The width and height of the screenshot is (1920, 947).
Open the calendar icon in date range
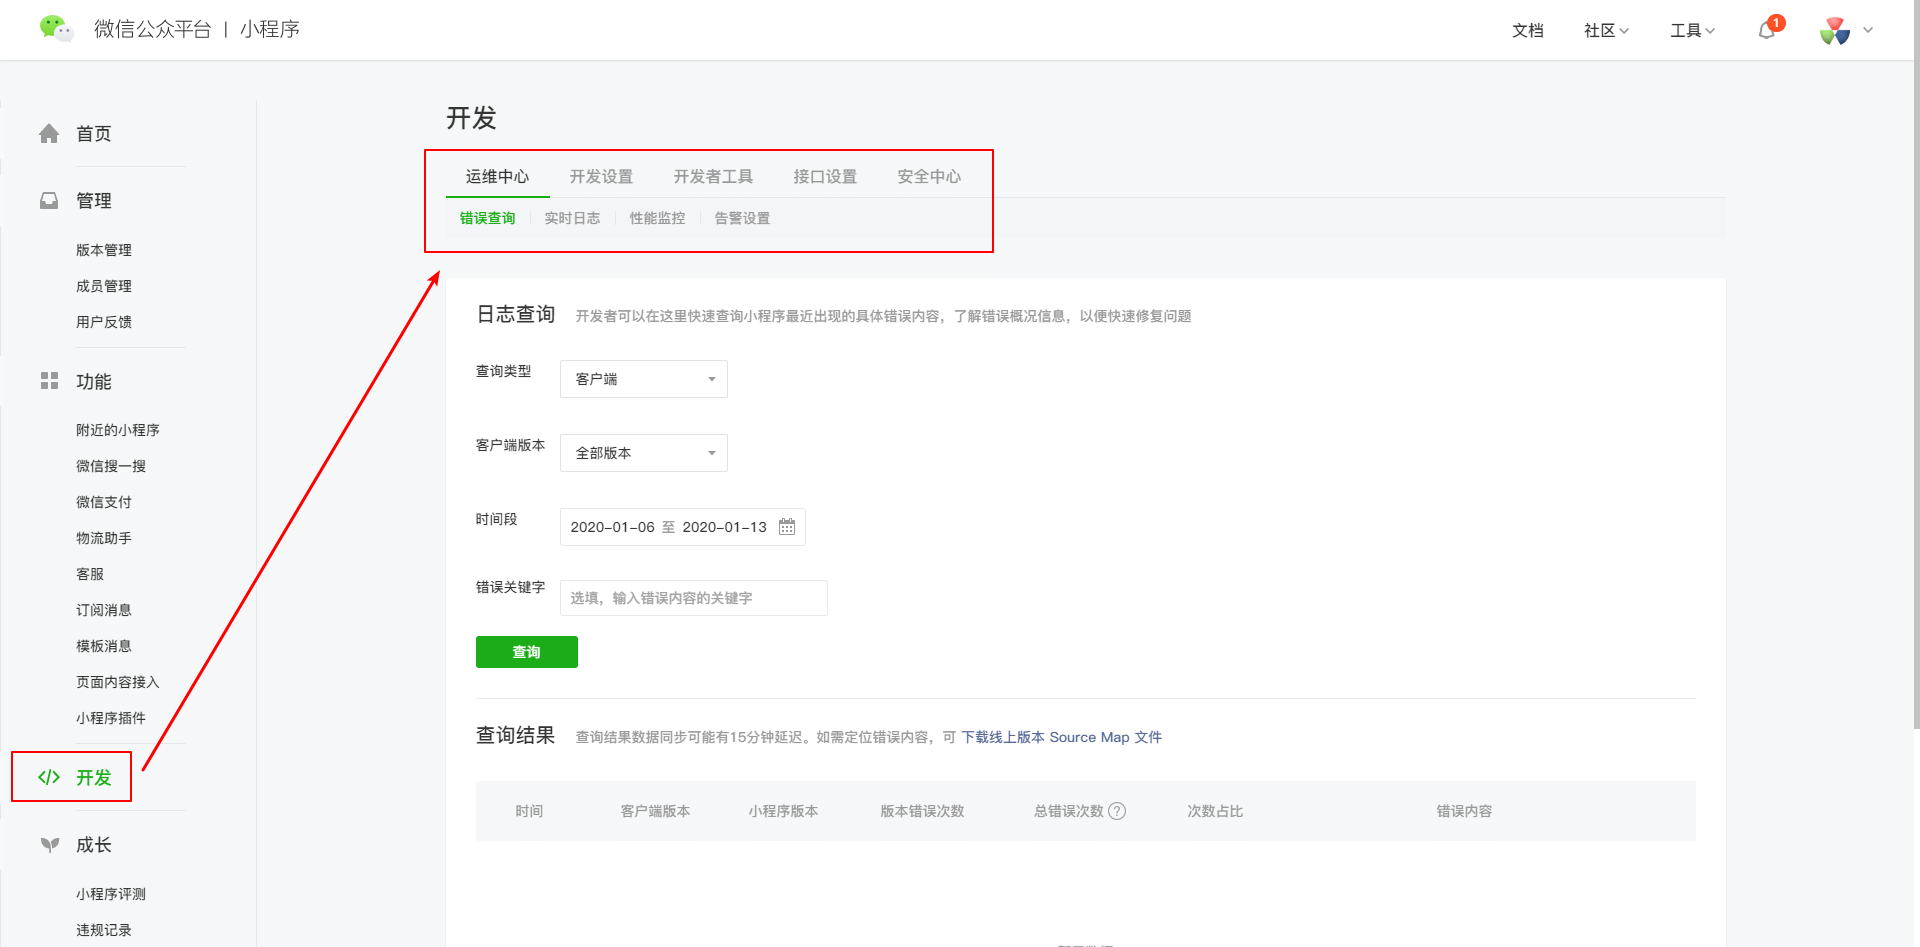787,527
